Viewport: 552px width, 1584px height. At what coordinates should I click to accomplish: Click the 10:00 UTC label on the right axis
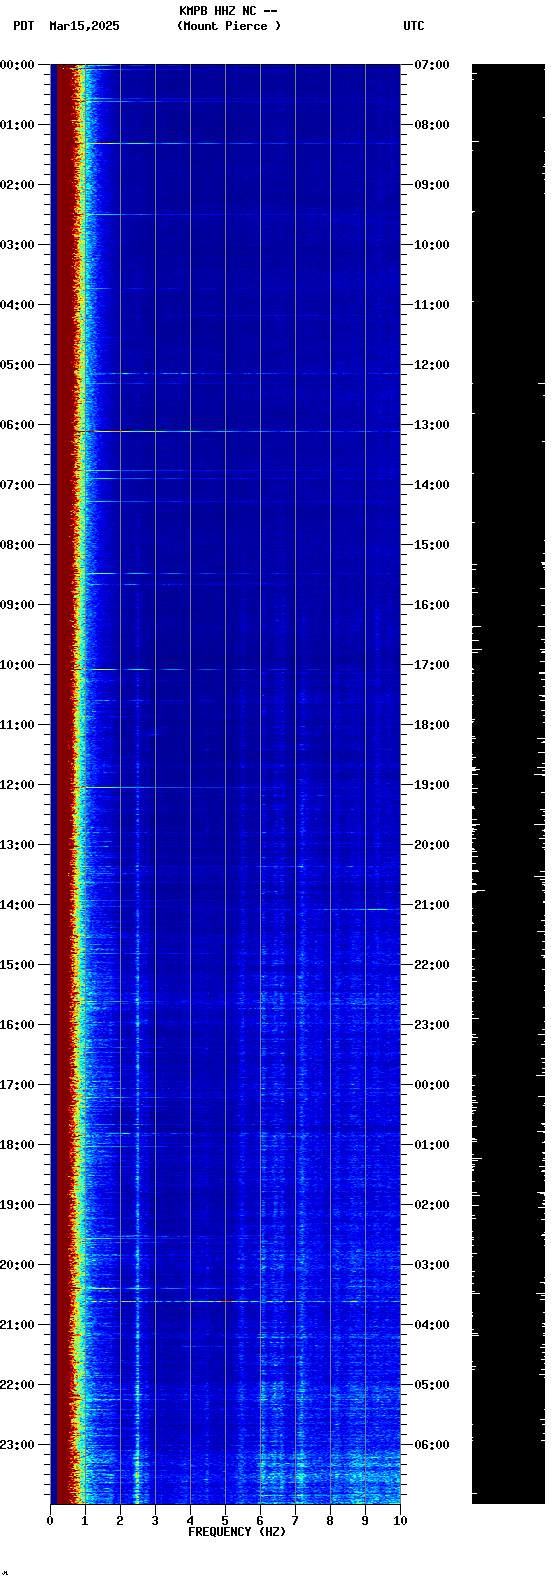[432, 245]
